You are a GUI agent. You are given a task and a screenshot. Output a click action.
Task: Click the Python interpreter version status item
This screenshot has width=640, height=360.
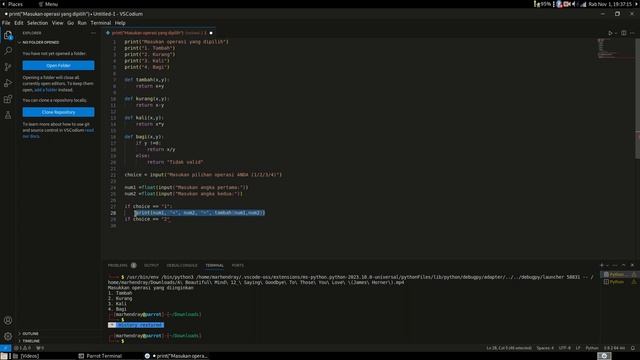coord(614,348)
